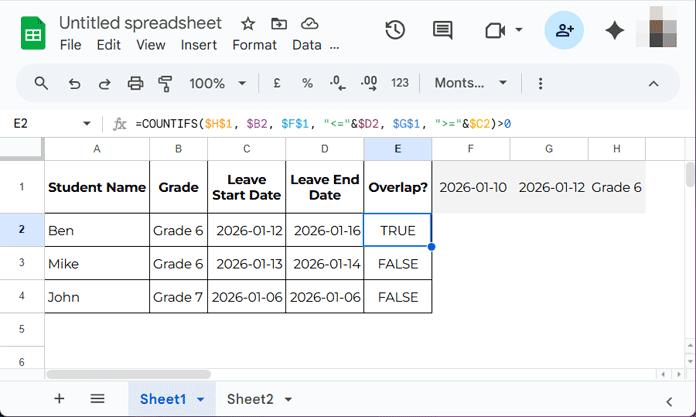Open the File menu
Image resolution: width=696 pixels, height=417 pixels.
pyautogui.click(x=71, y=45)
